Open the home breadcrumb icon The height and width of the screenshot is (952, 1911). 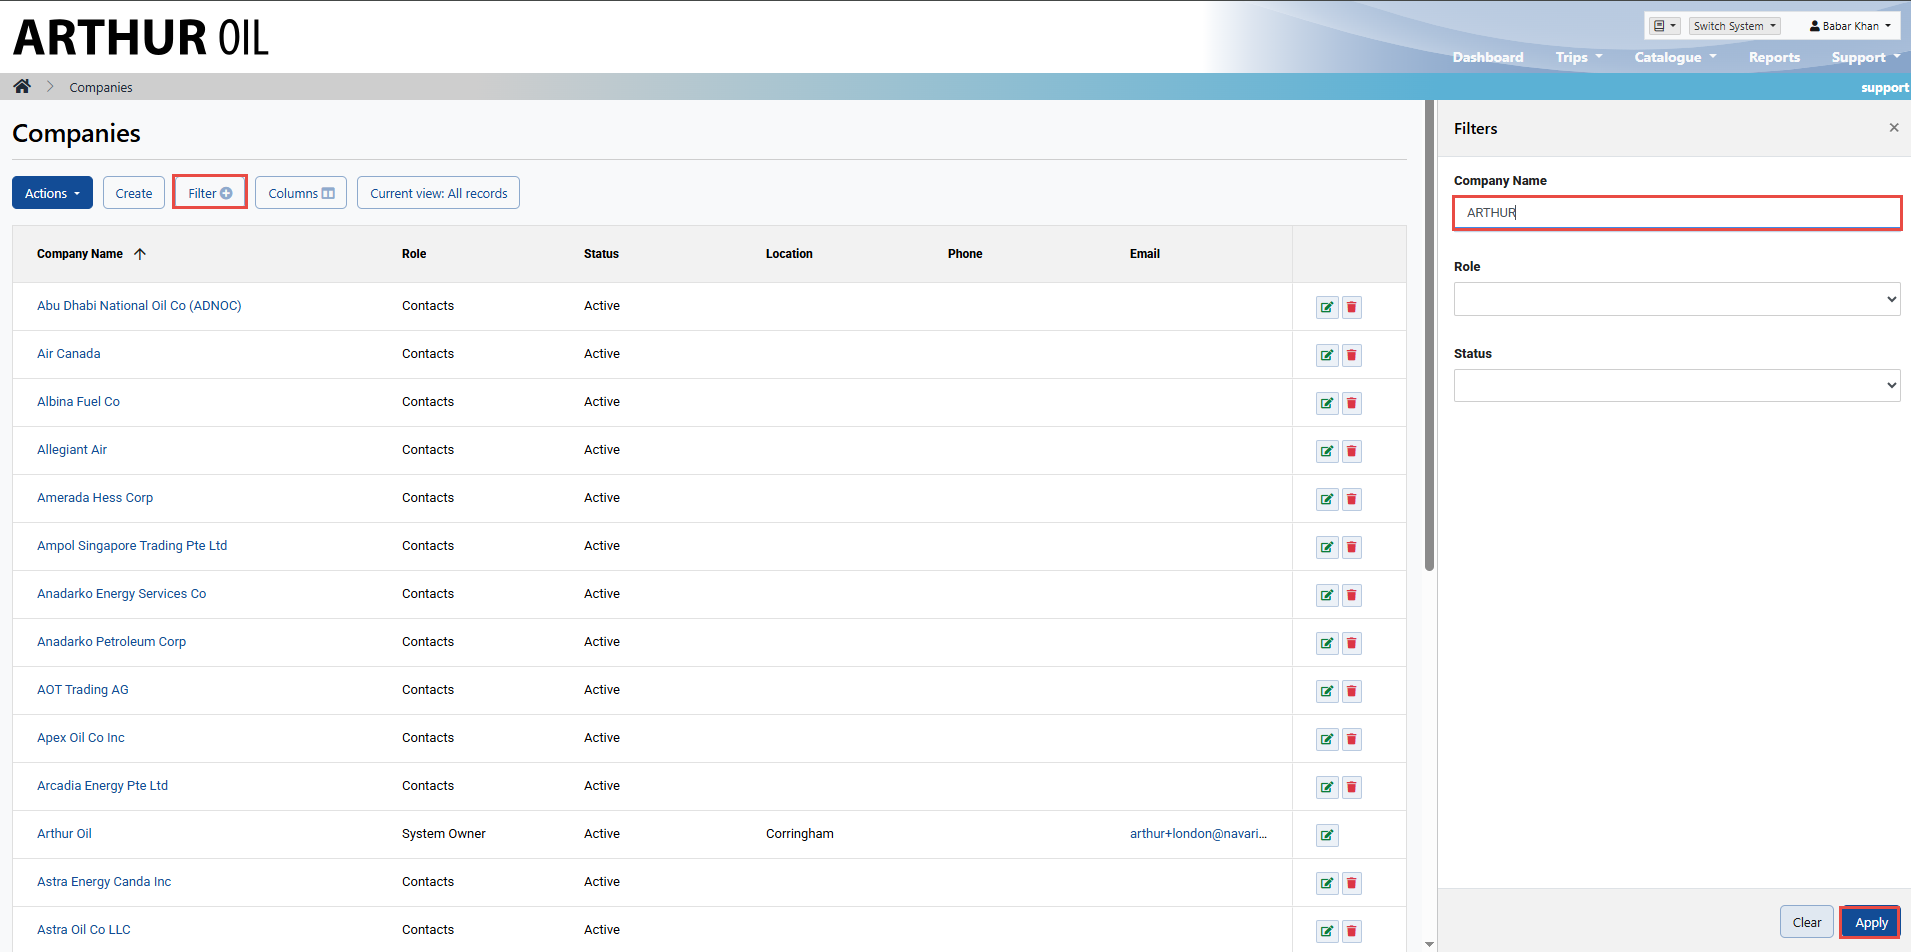point(22,86)
